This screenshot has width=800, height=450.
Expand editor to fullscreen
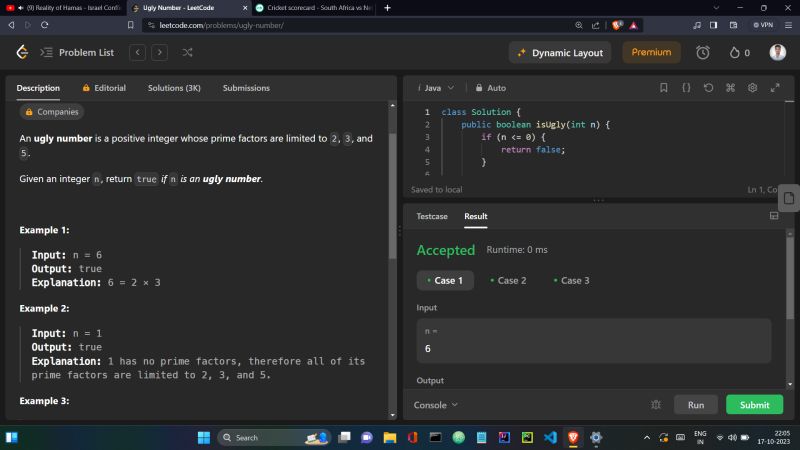774,88
